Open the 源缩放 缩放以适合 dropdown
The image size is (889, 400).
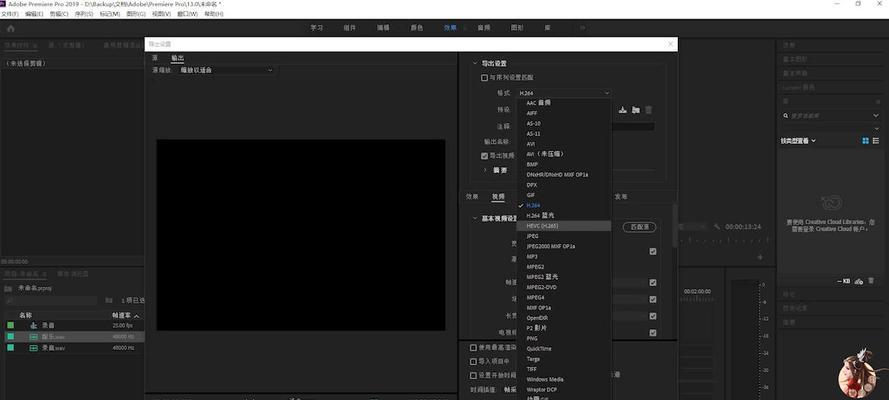(226, 70)
